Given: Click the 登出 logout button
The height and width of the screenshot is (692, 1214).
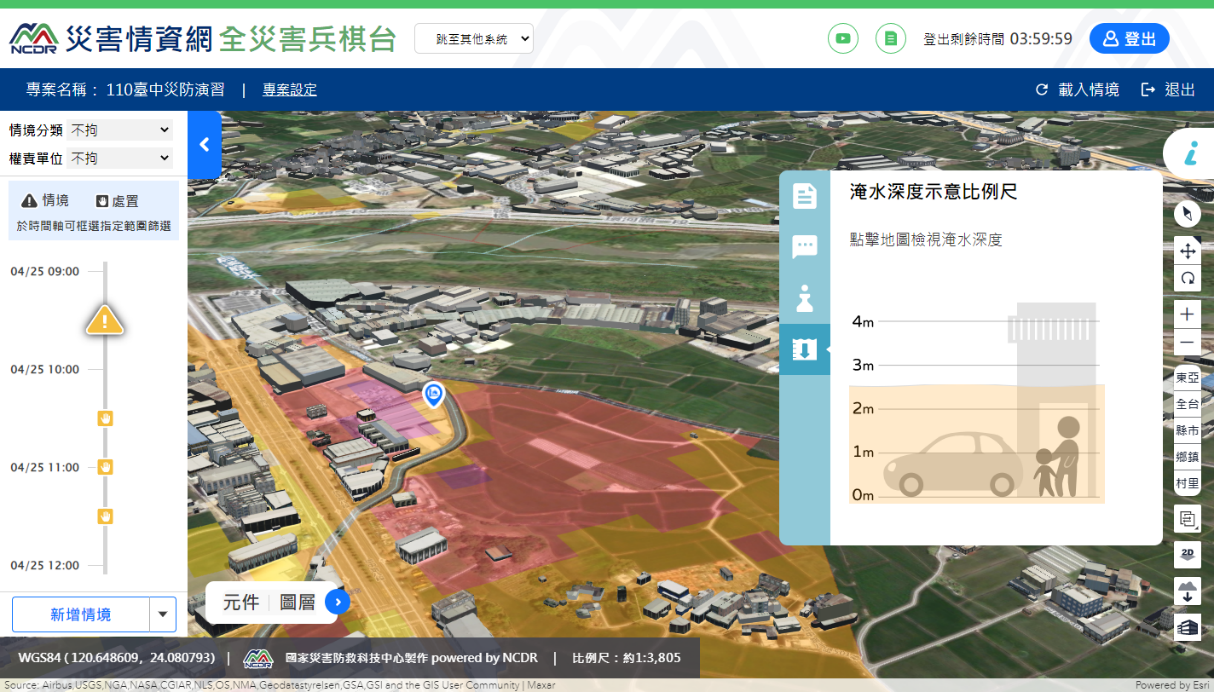Looking at the screenshot, I should pos(1129,39).
